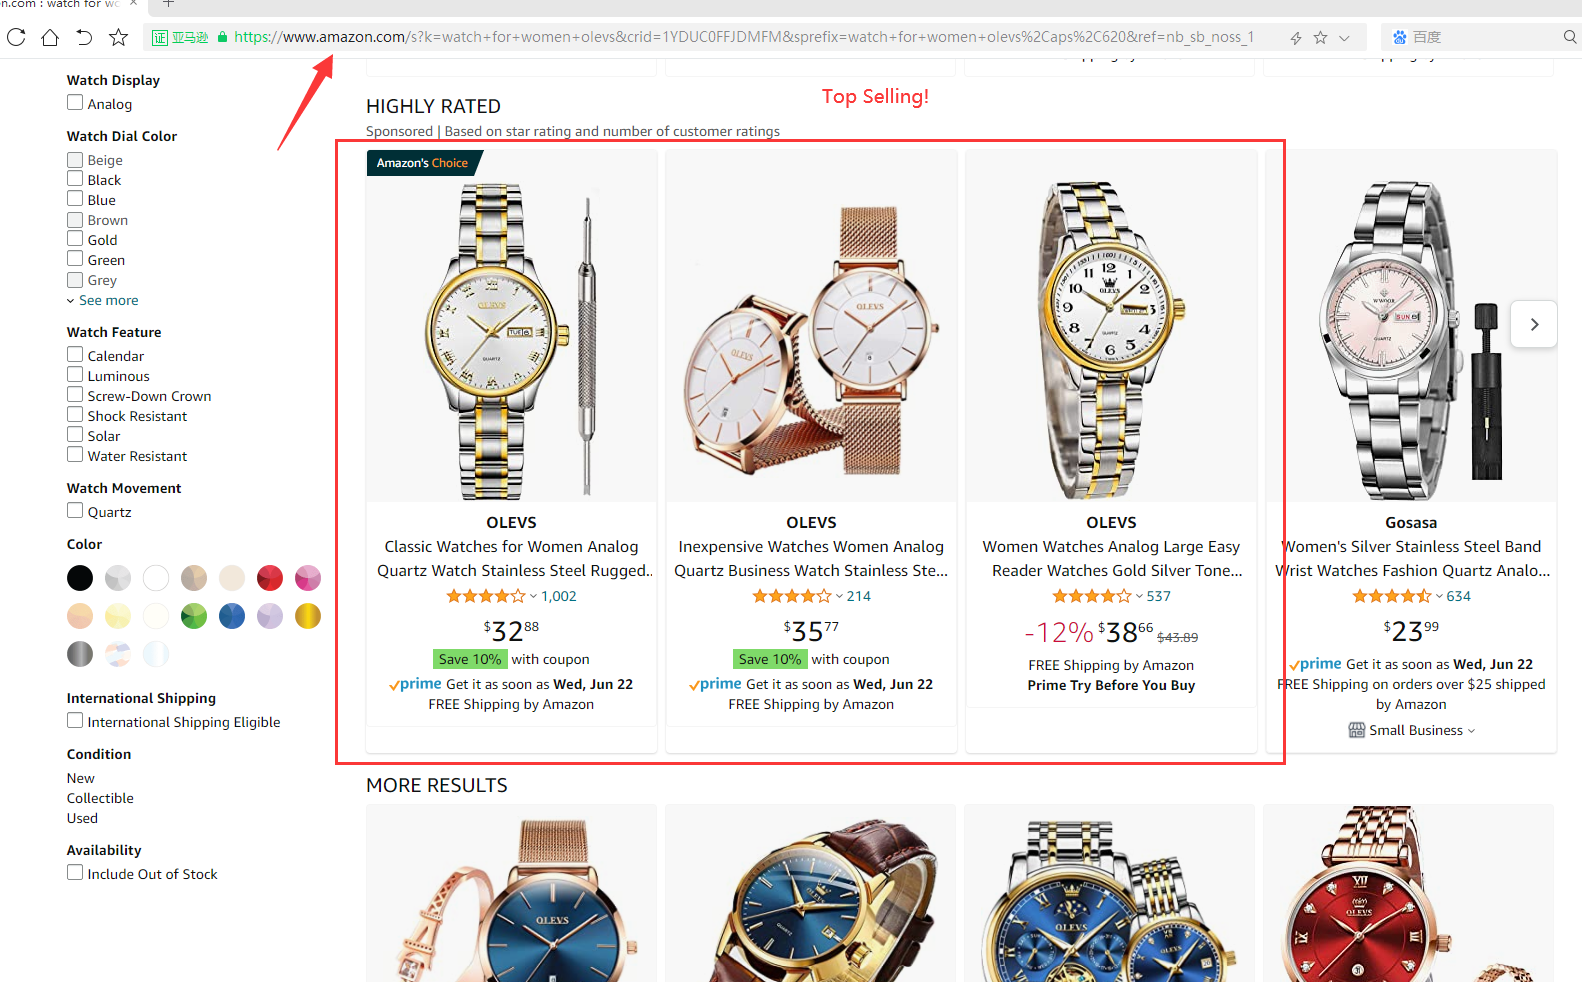Open new tab with plus icon
This screenshot has height=982, width=1582.
click(x=168, y=4)
